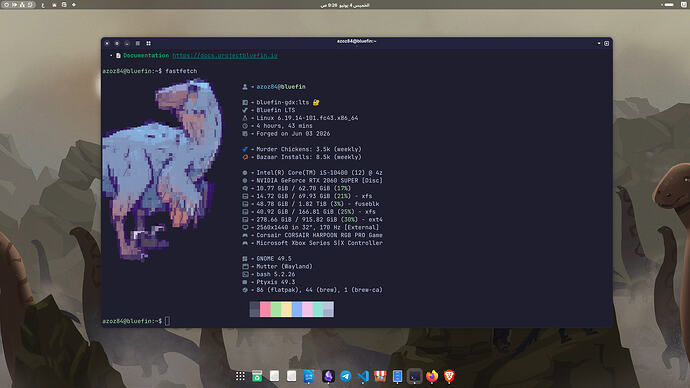Viewport: 690px width, 388px height.
Task: Click the teal palette swatch
Action: (x=318, y=309)
